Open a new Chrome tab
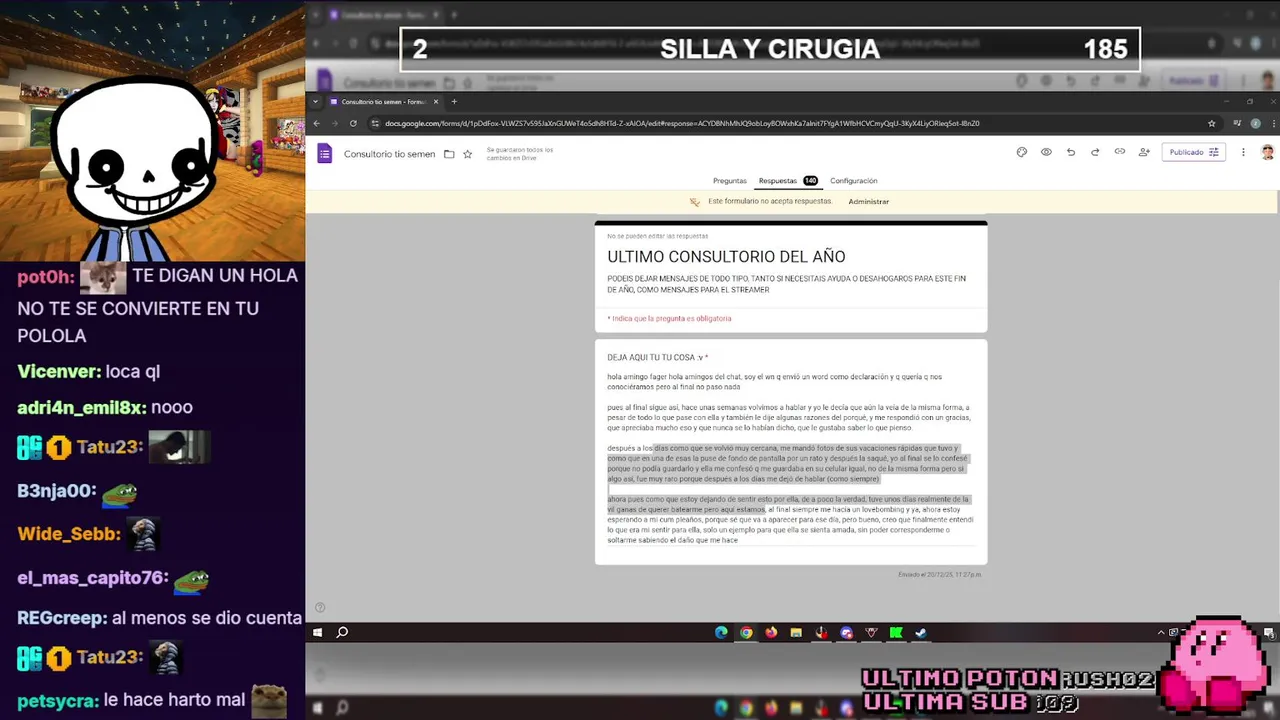Image resolution: width=1280 pixels, height=720 pixels. [x=454, y=101]
